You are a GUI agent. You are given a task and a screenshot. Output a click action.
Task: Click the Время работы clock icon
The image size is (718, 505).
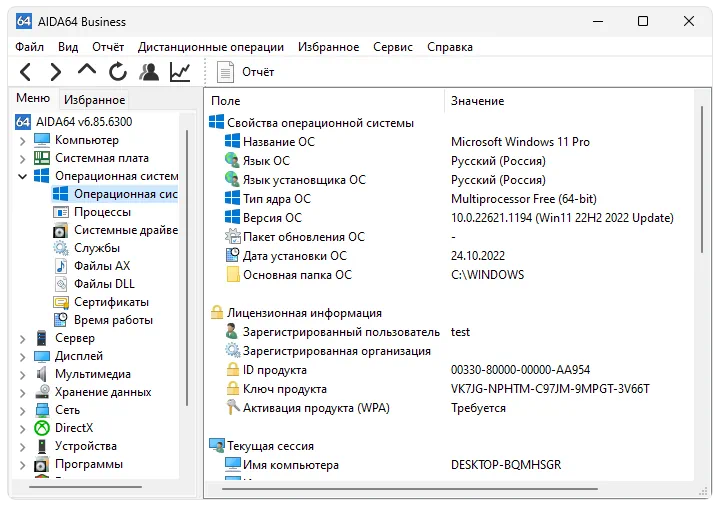tap(60, 320)
